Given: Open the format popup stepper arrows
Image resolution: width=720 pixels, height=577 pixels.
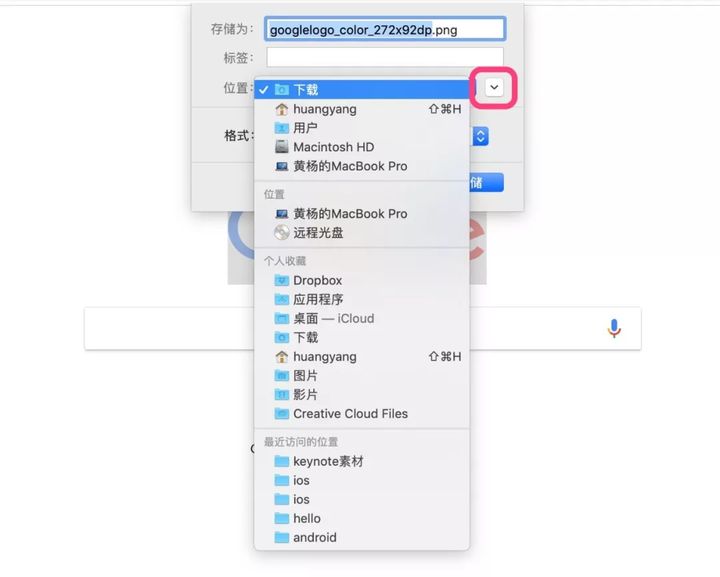Looking at the screenshot, I should coord(480,136).
